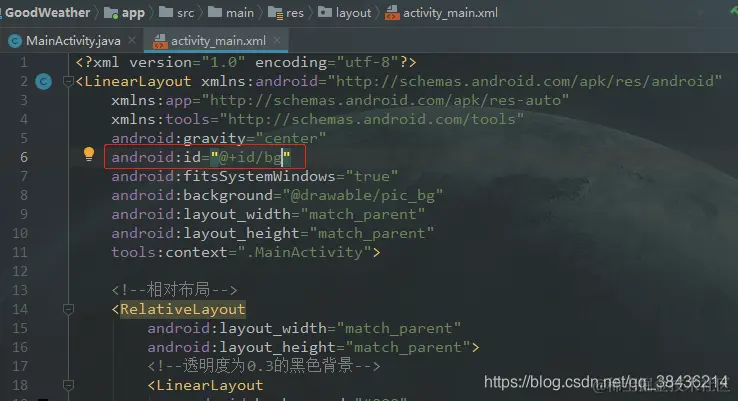Image resolution: width=738 pixels, height=401 pixels.
Task: Click res resource folder icon
Action: click(x=275, y=13)
